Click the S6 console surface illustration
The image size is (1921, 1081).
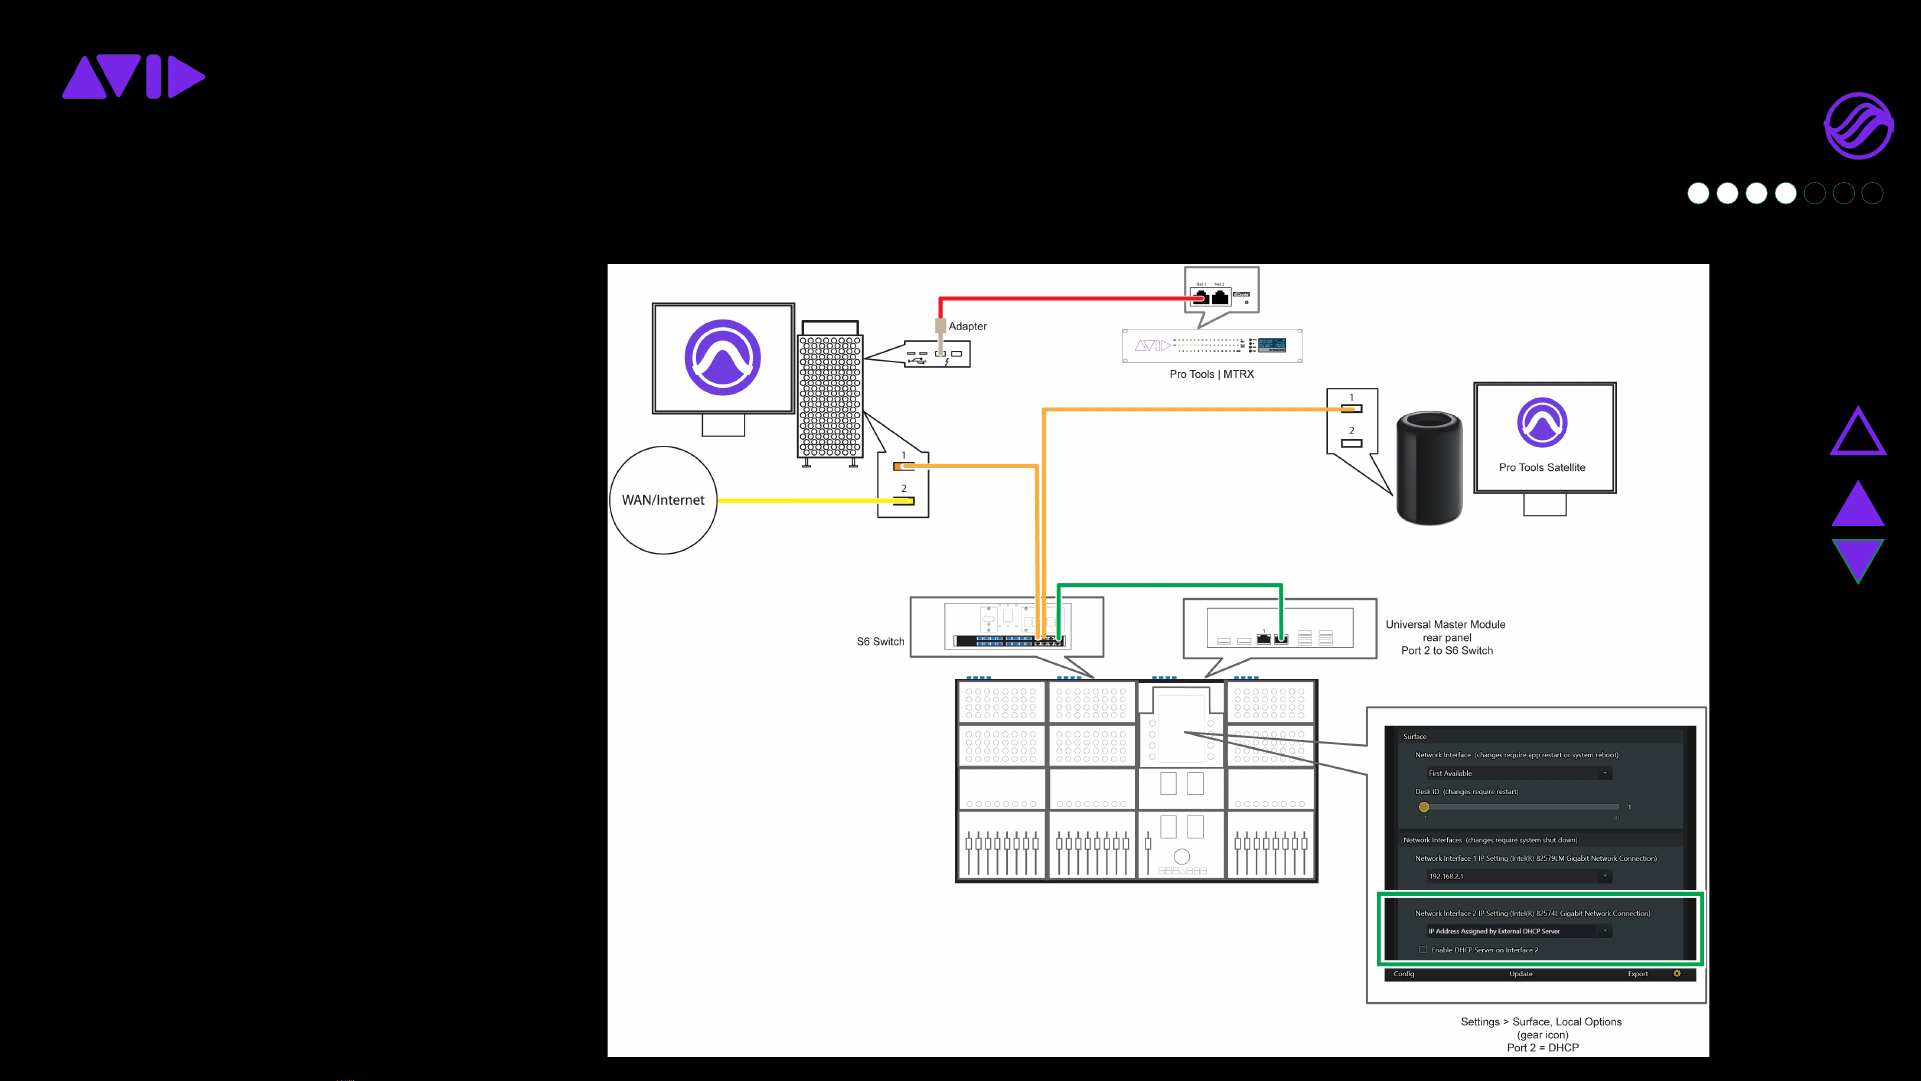pyautogui.click(x=1137, y=781)
